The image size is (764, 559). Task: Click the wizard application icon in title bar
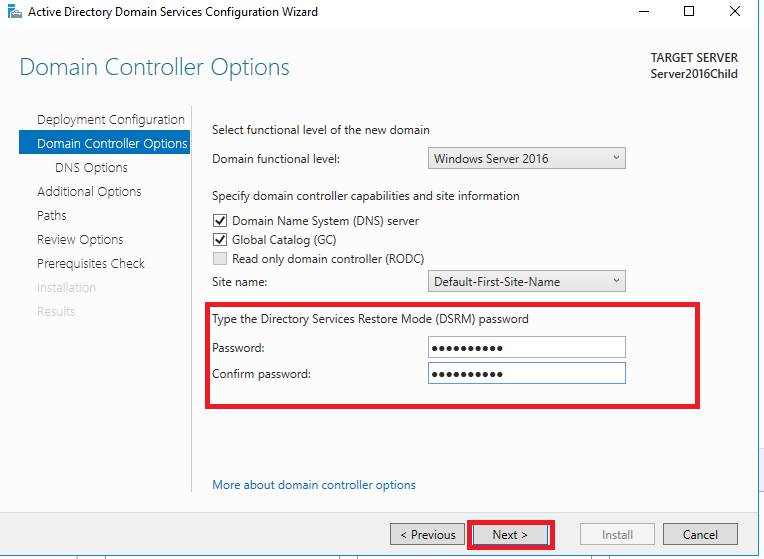click(x=15, y=12)
